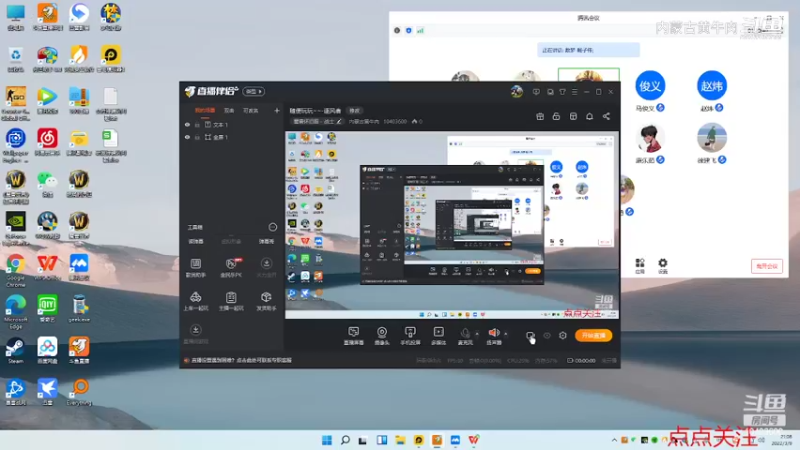Select 赵炜 participant avatar in meeting window

click(712, 86)
